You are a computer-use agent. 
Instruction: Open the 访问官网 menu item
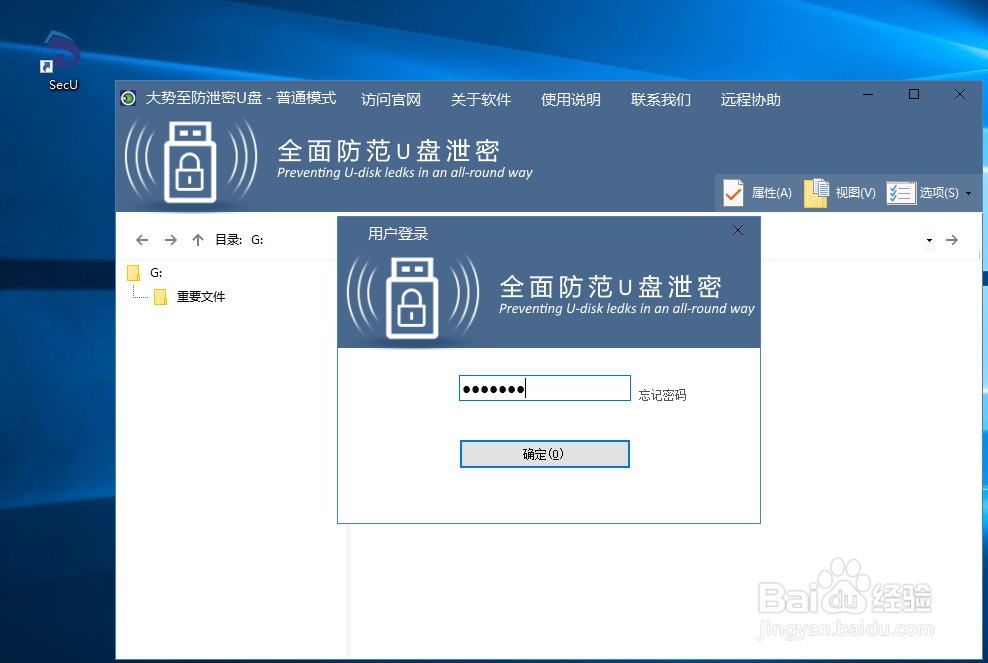390,99
